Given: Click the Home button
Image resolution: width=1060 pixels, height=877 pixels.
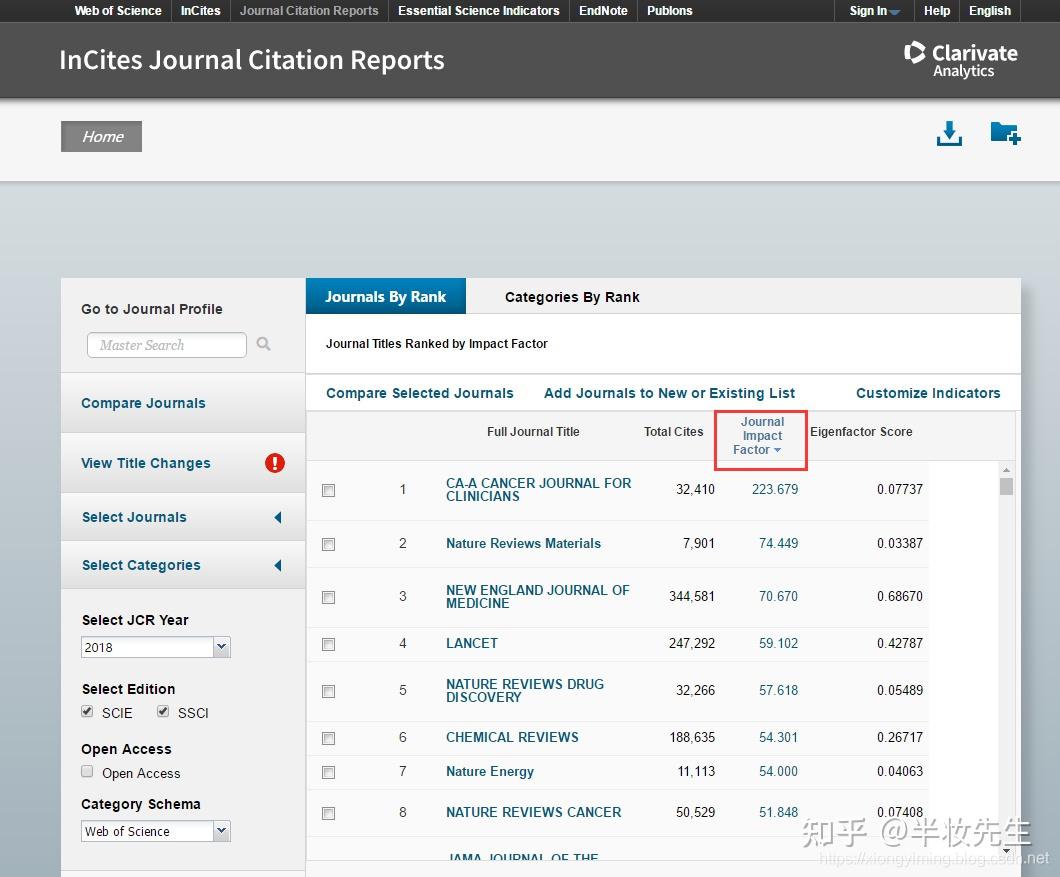Looking at the screenshot, I should point(102,137).
